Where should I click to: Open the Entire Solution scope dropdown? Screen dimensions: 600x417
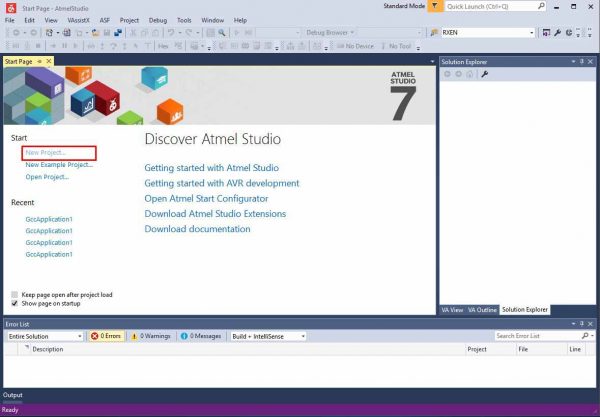(79, 336)
